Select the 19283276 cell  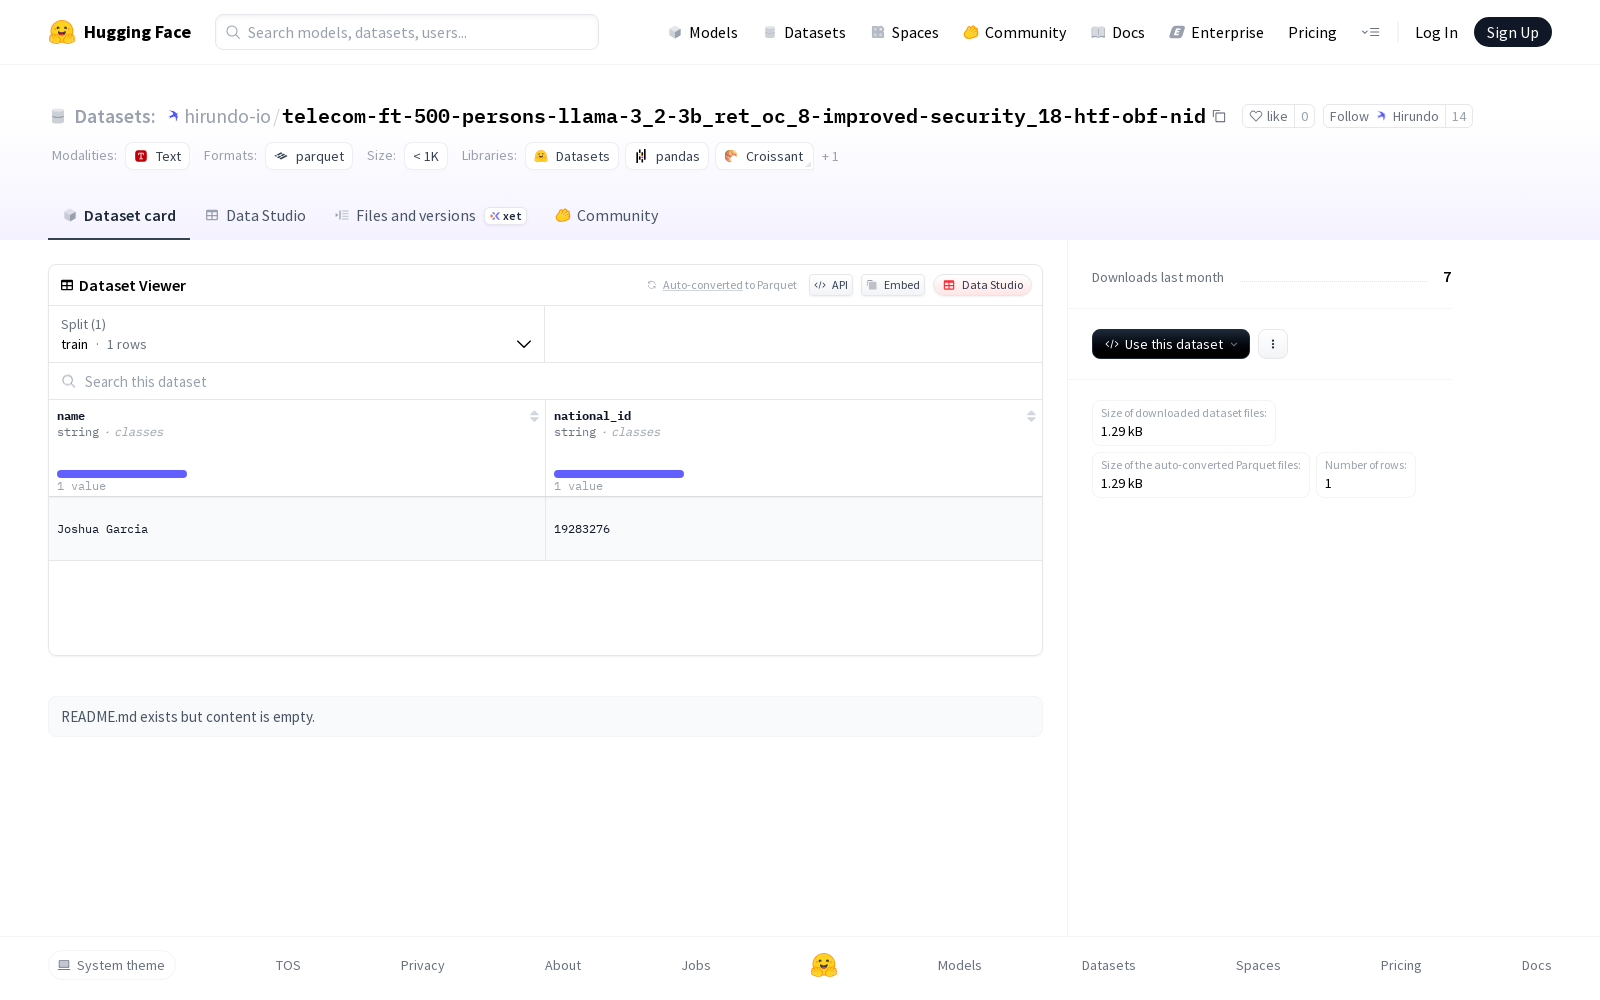(x=794, y=529)
